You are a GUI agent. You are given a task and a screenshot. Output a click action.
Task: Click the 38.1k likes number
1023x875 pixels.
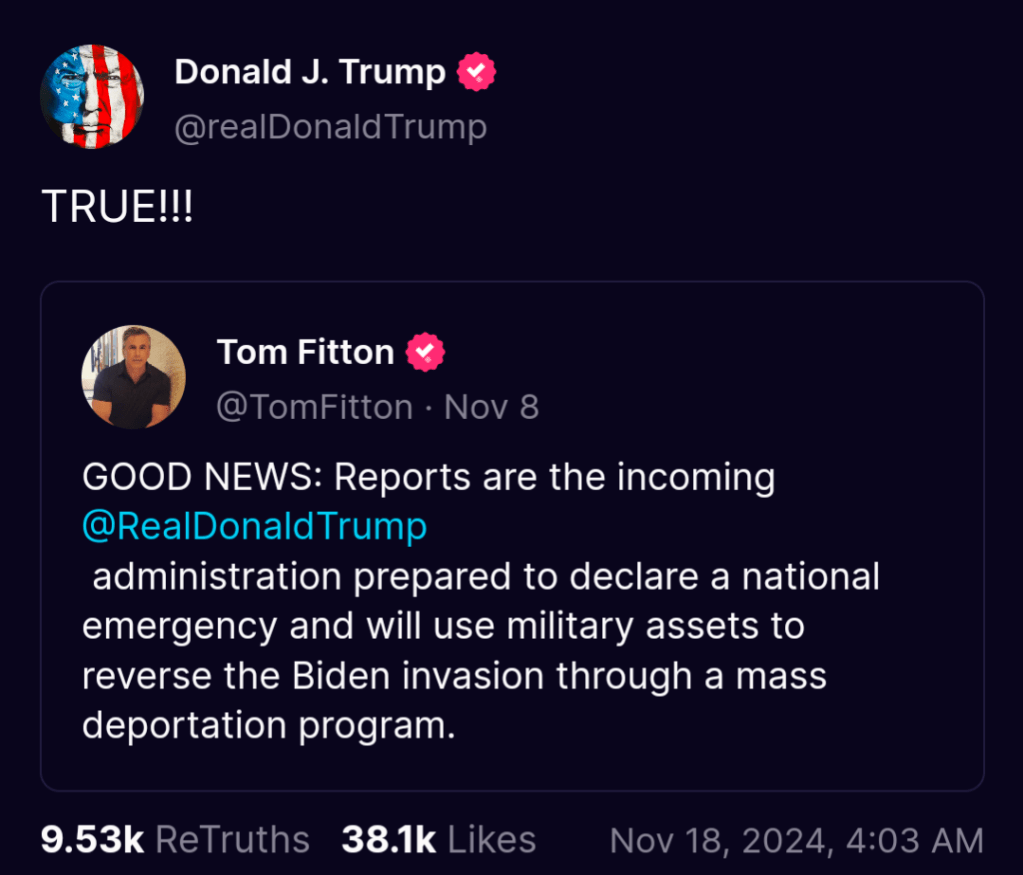pyautogui.click(x=388, y=840)
